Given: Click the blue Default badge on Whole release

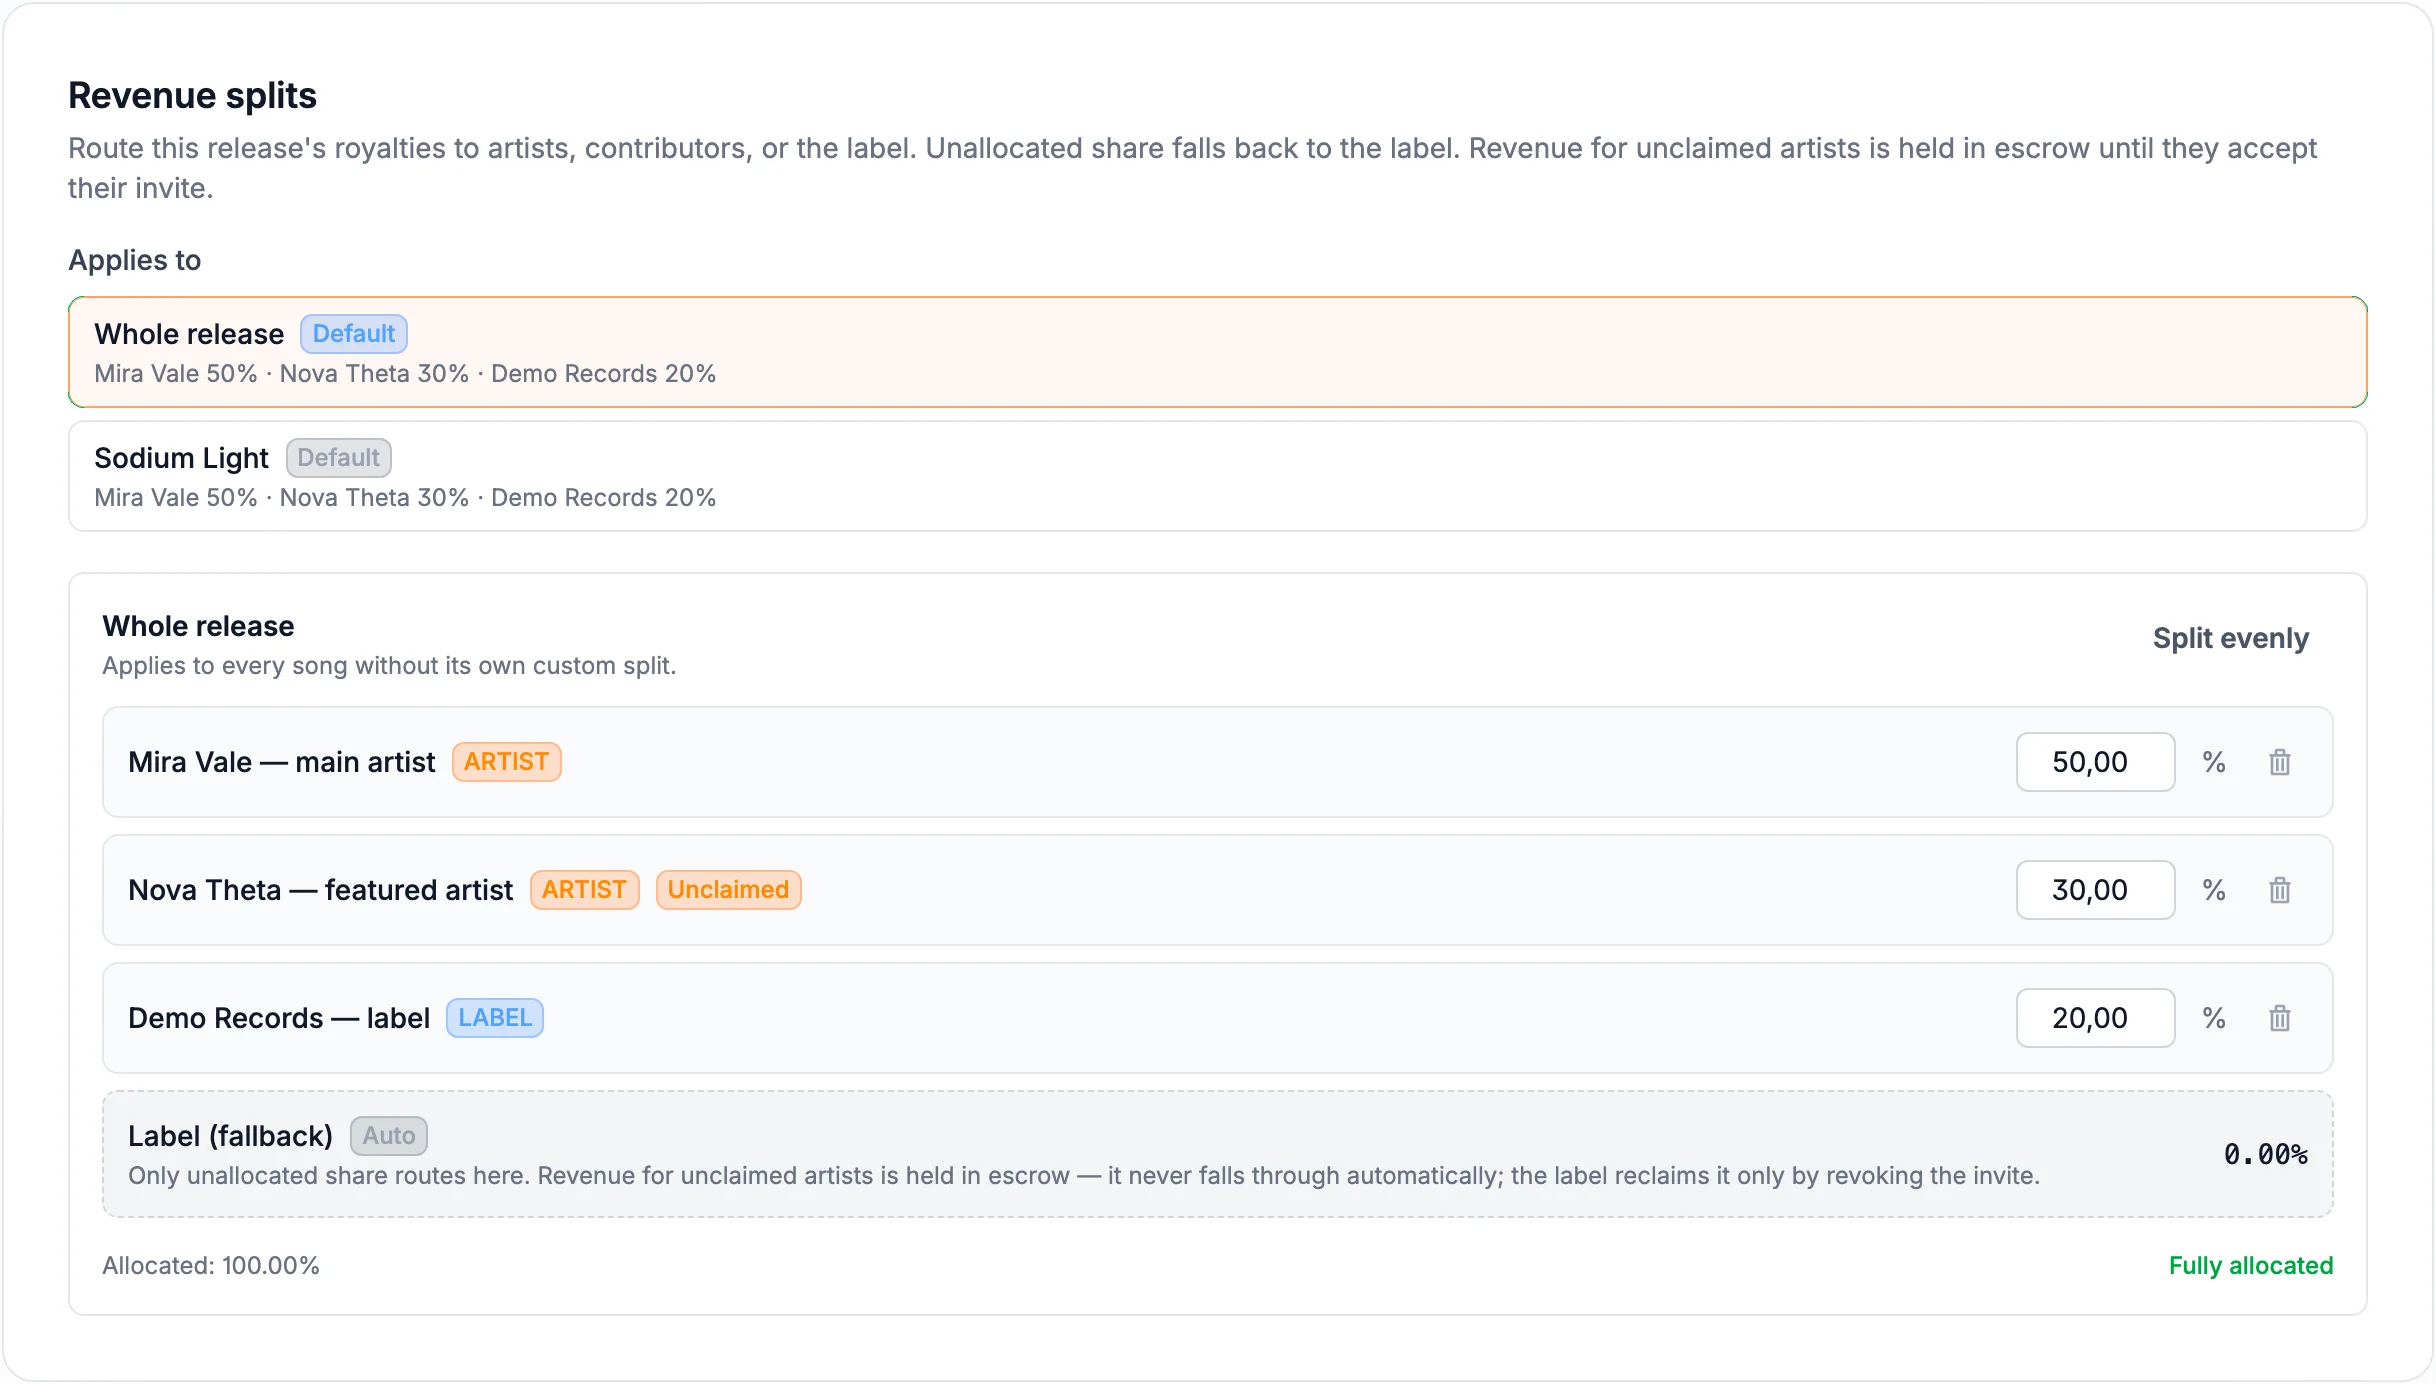Looking at the screenshot, I should 353,334.
